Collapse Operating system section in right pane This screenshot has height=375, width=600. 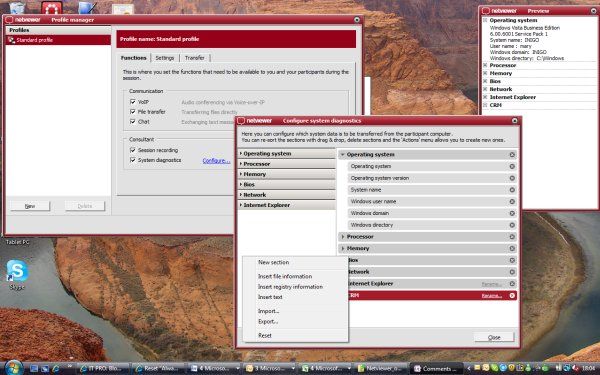[x=343, y=155]
